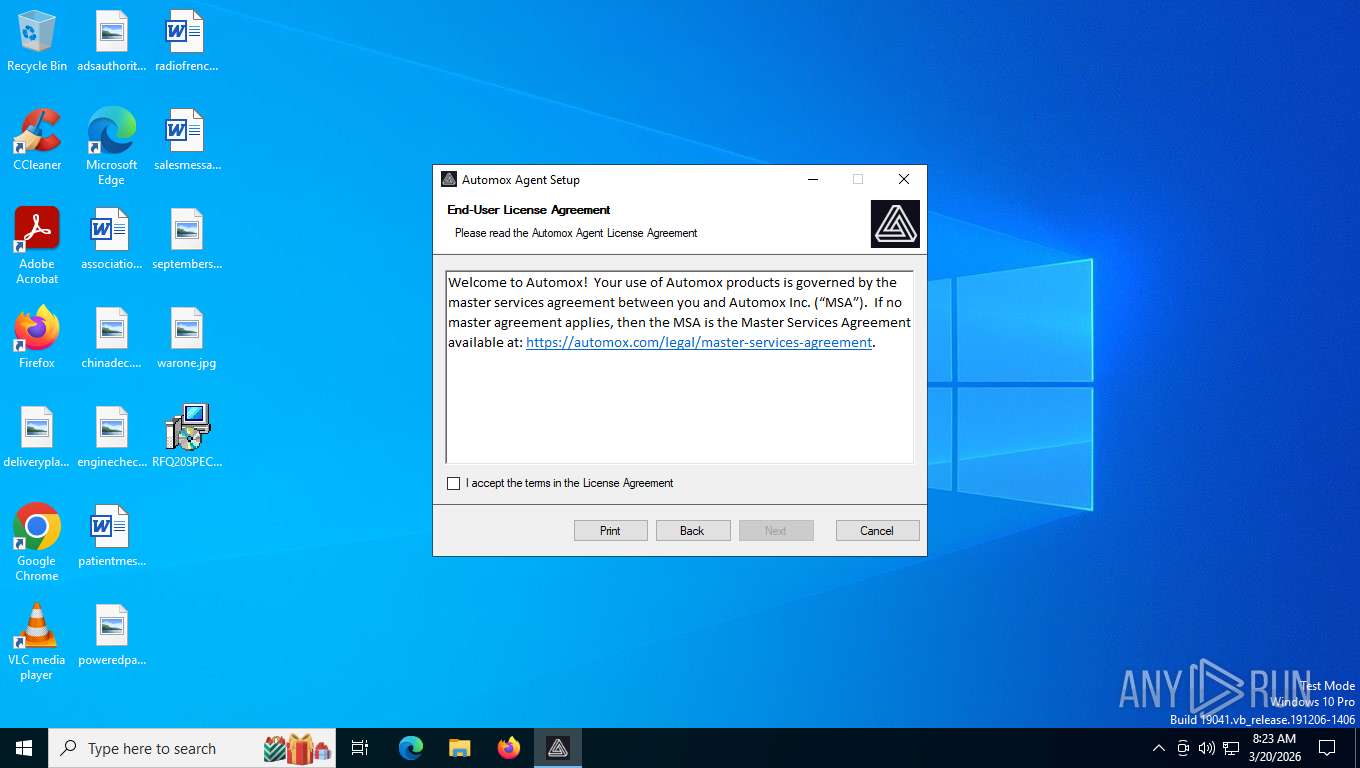1360x768 pixels.
Task: Select the poweredpa... image file
Action: click(x=111, y=635)
